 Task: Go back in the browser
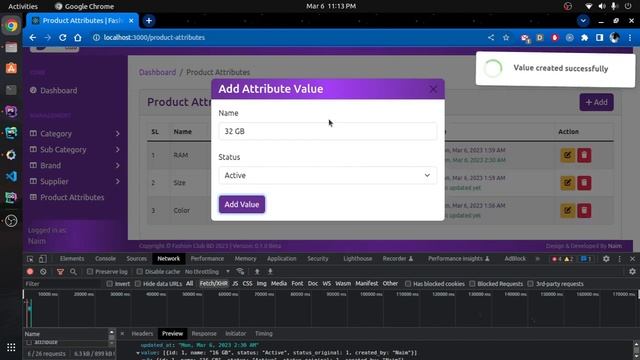[33, 38]
